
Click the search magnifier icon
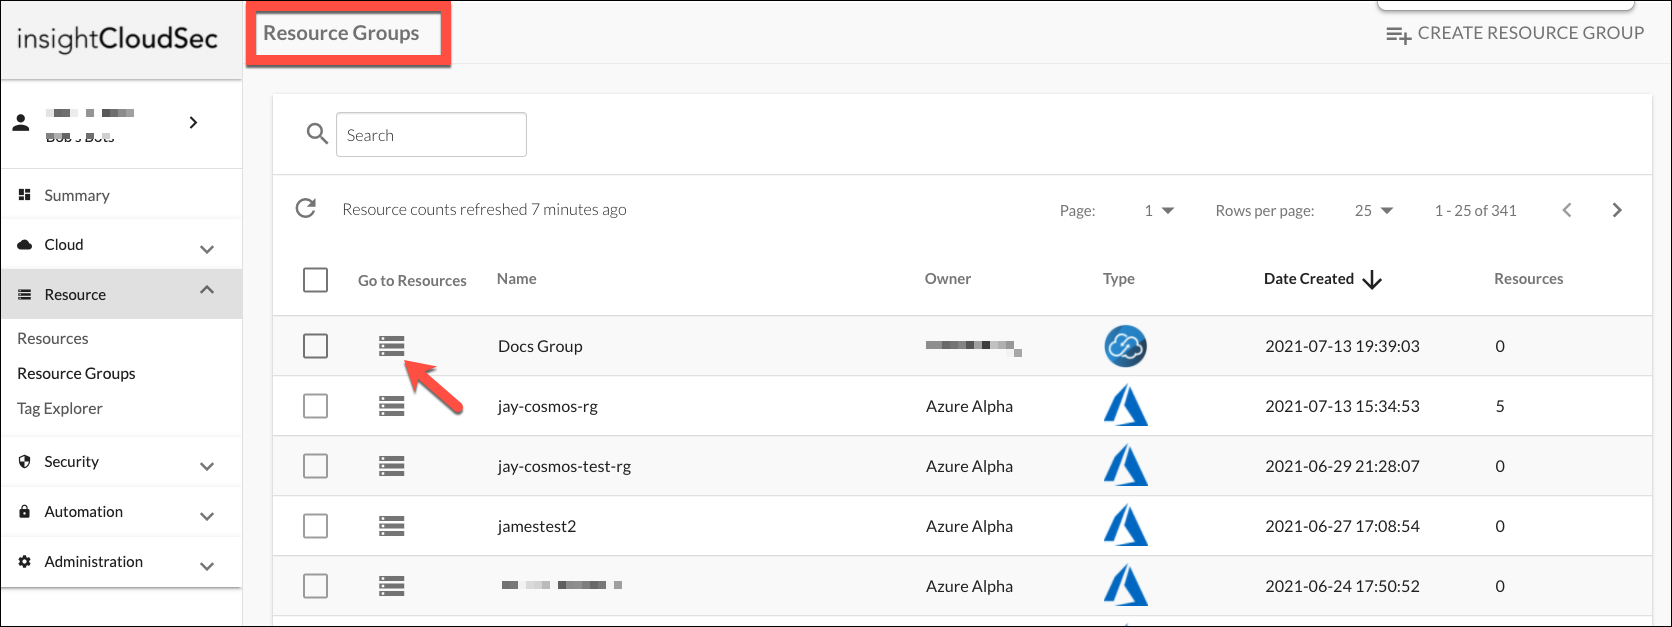[x=317, y=134]
